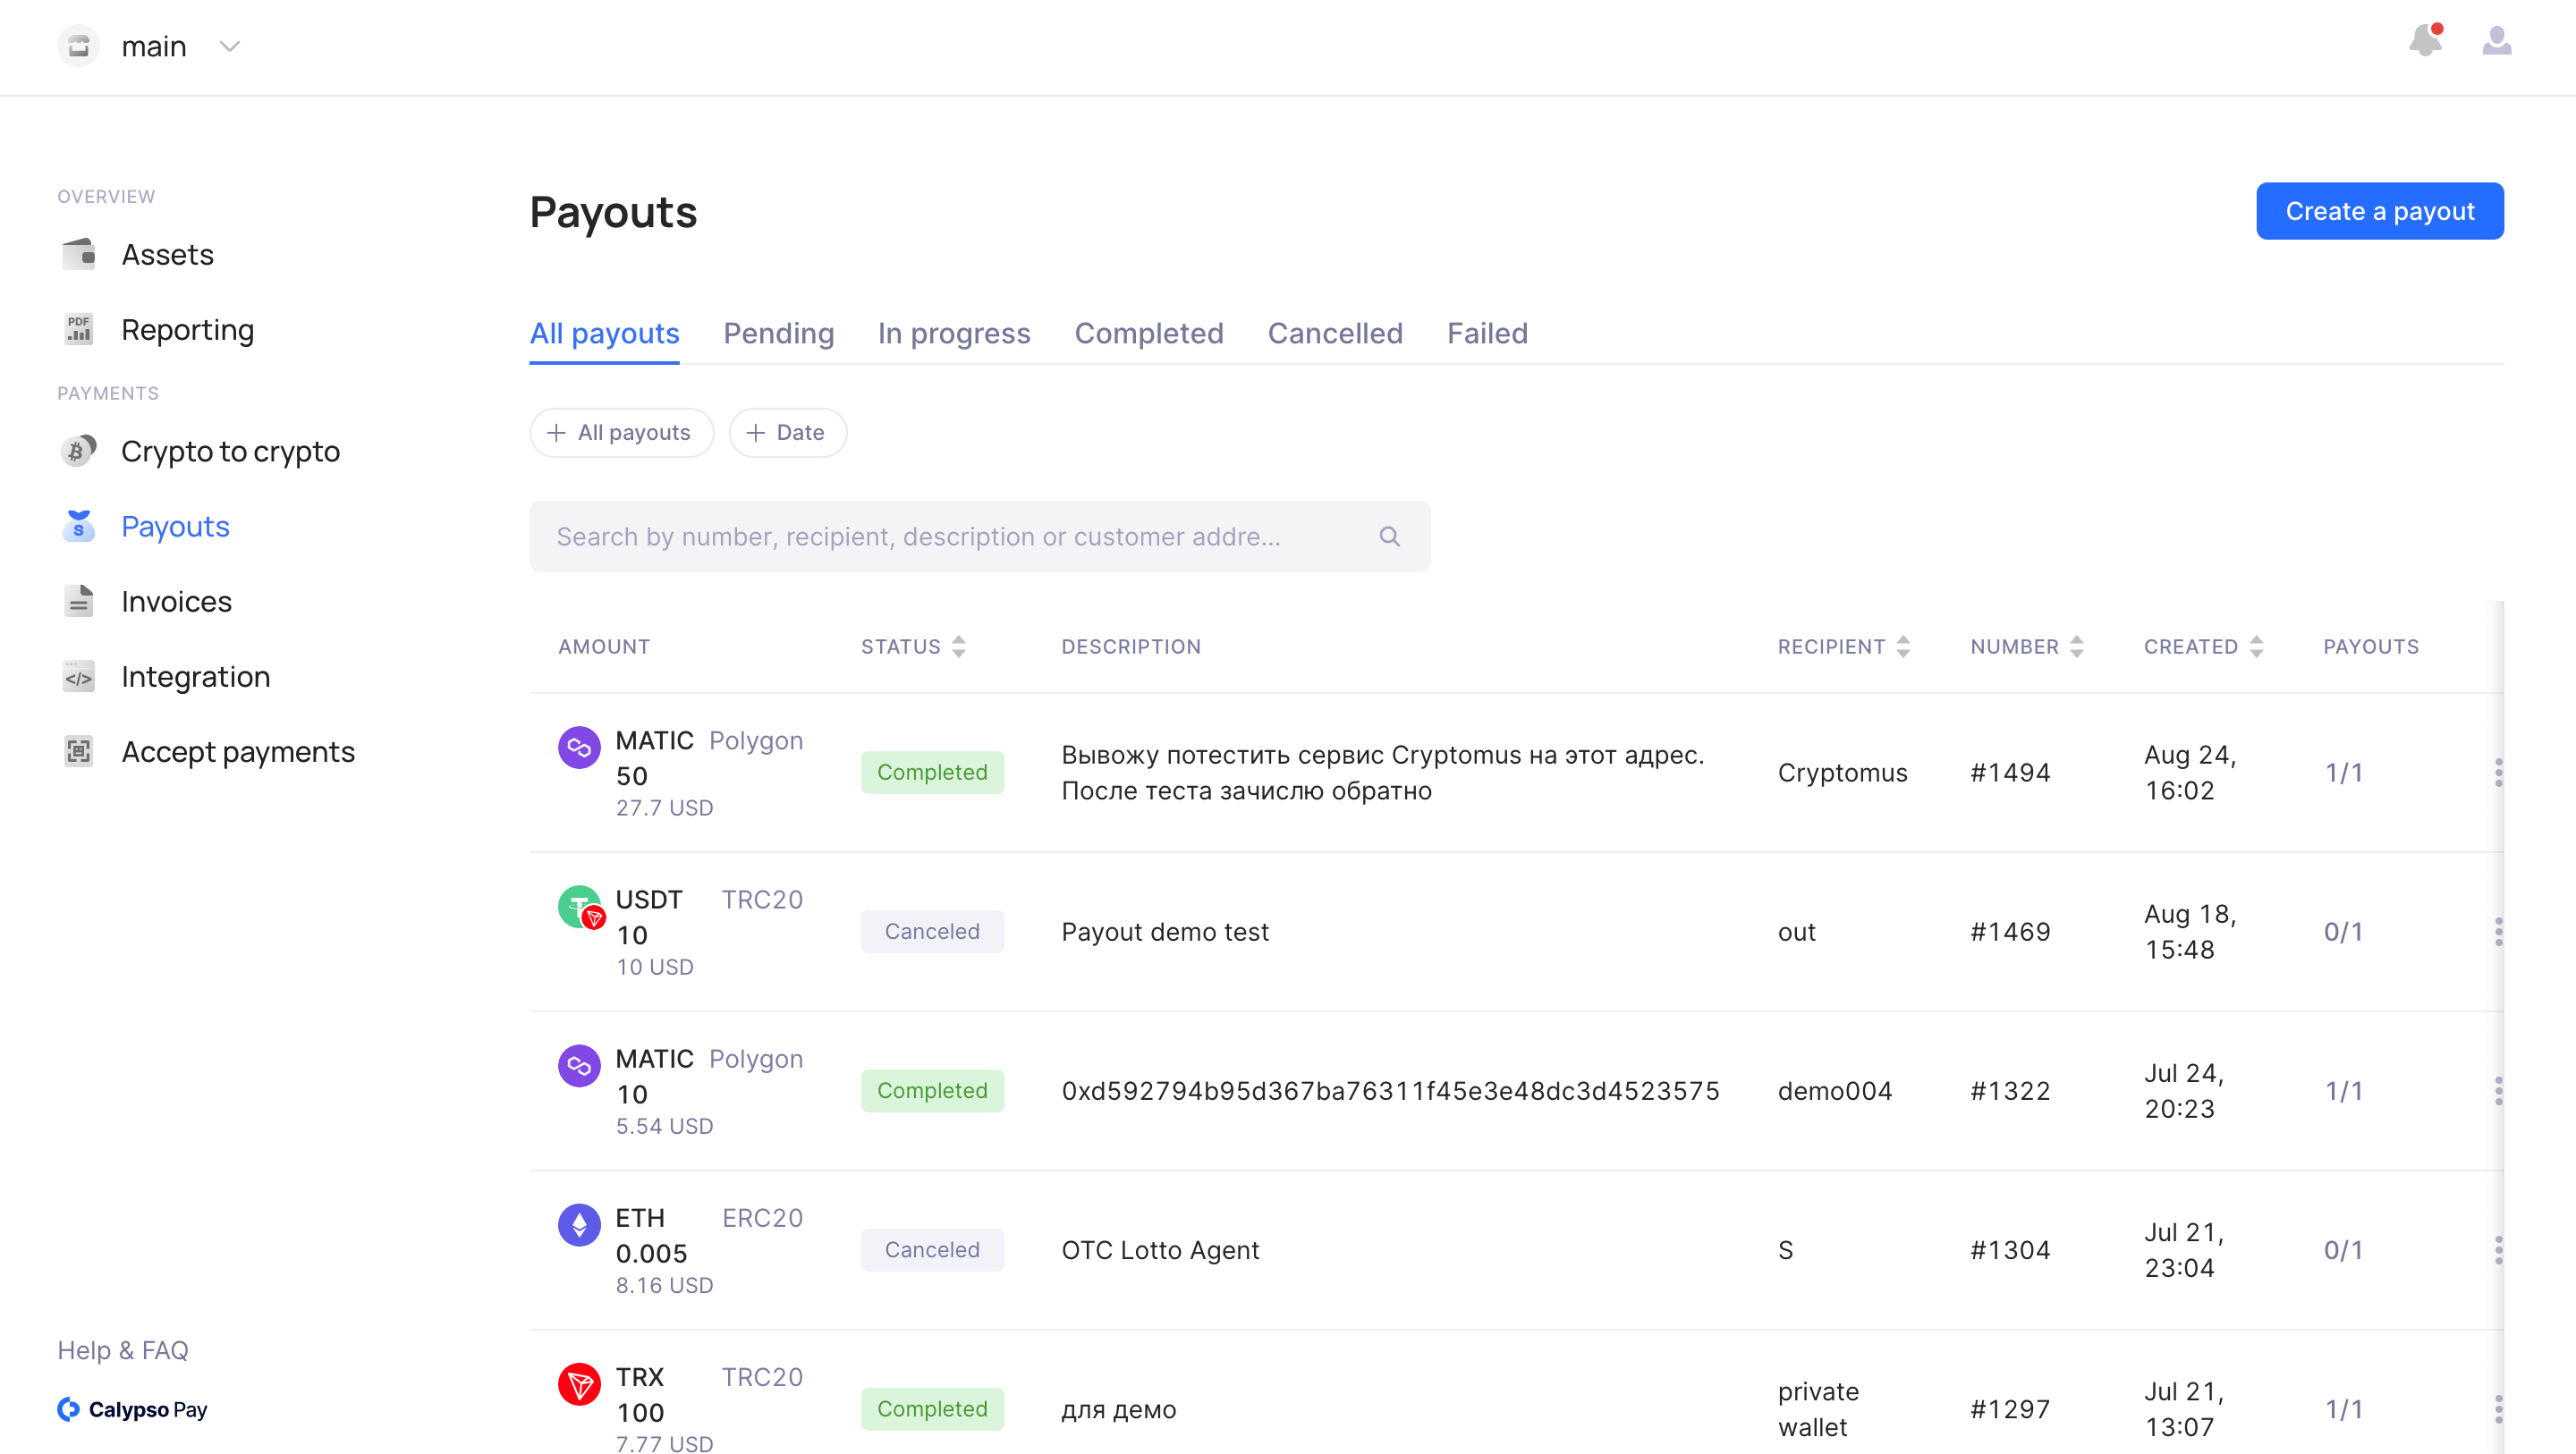Open the more options menu for payout #1297
The width and height of the screenshot is (2576, 1454).
click(x=2497, y=1408)
